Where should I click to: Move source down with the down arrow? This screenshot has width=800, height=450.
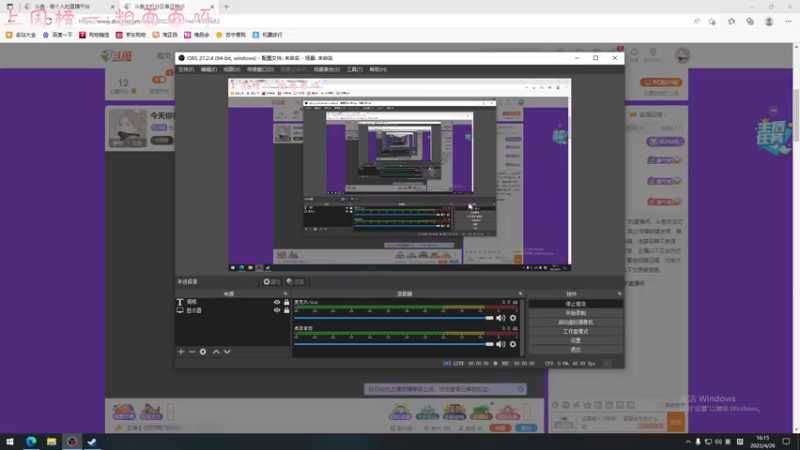click(227, 352)
